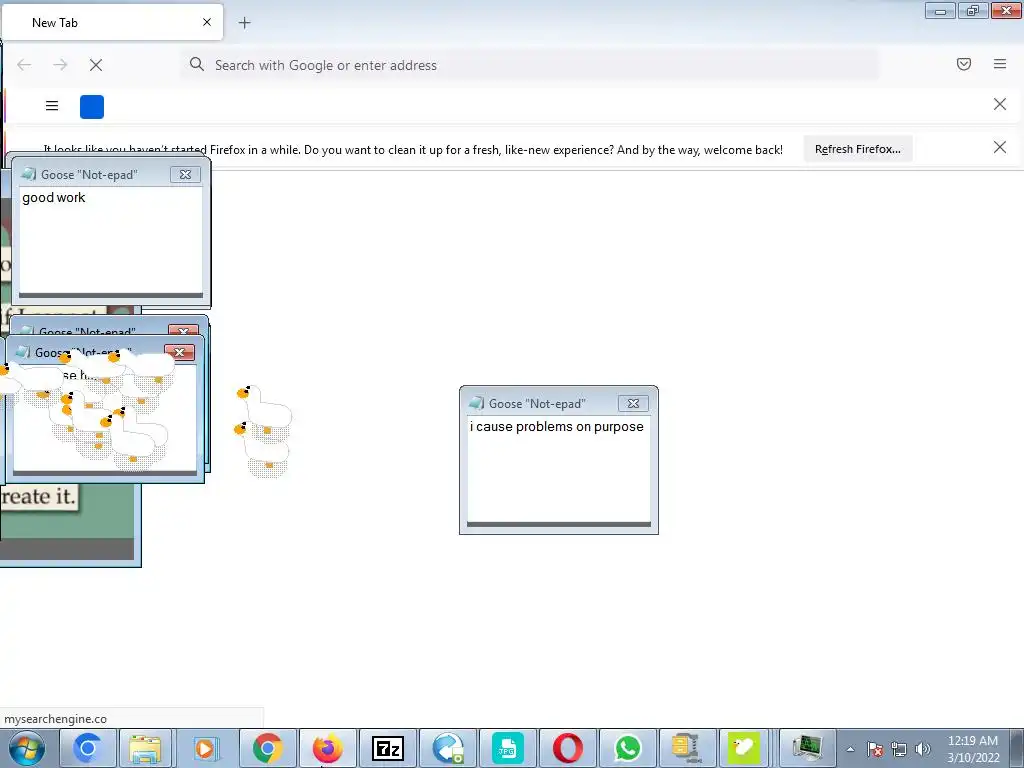Open the hamburger menu beside blue square
1024x768 pixels.
point(52,106)
